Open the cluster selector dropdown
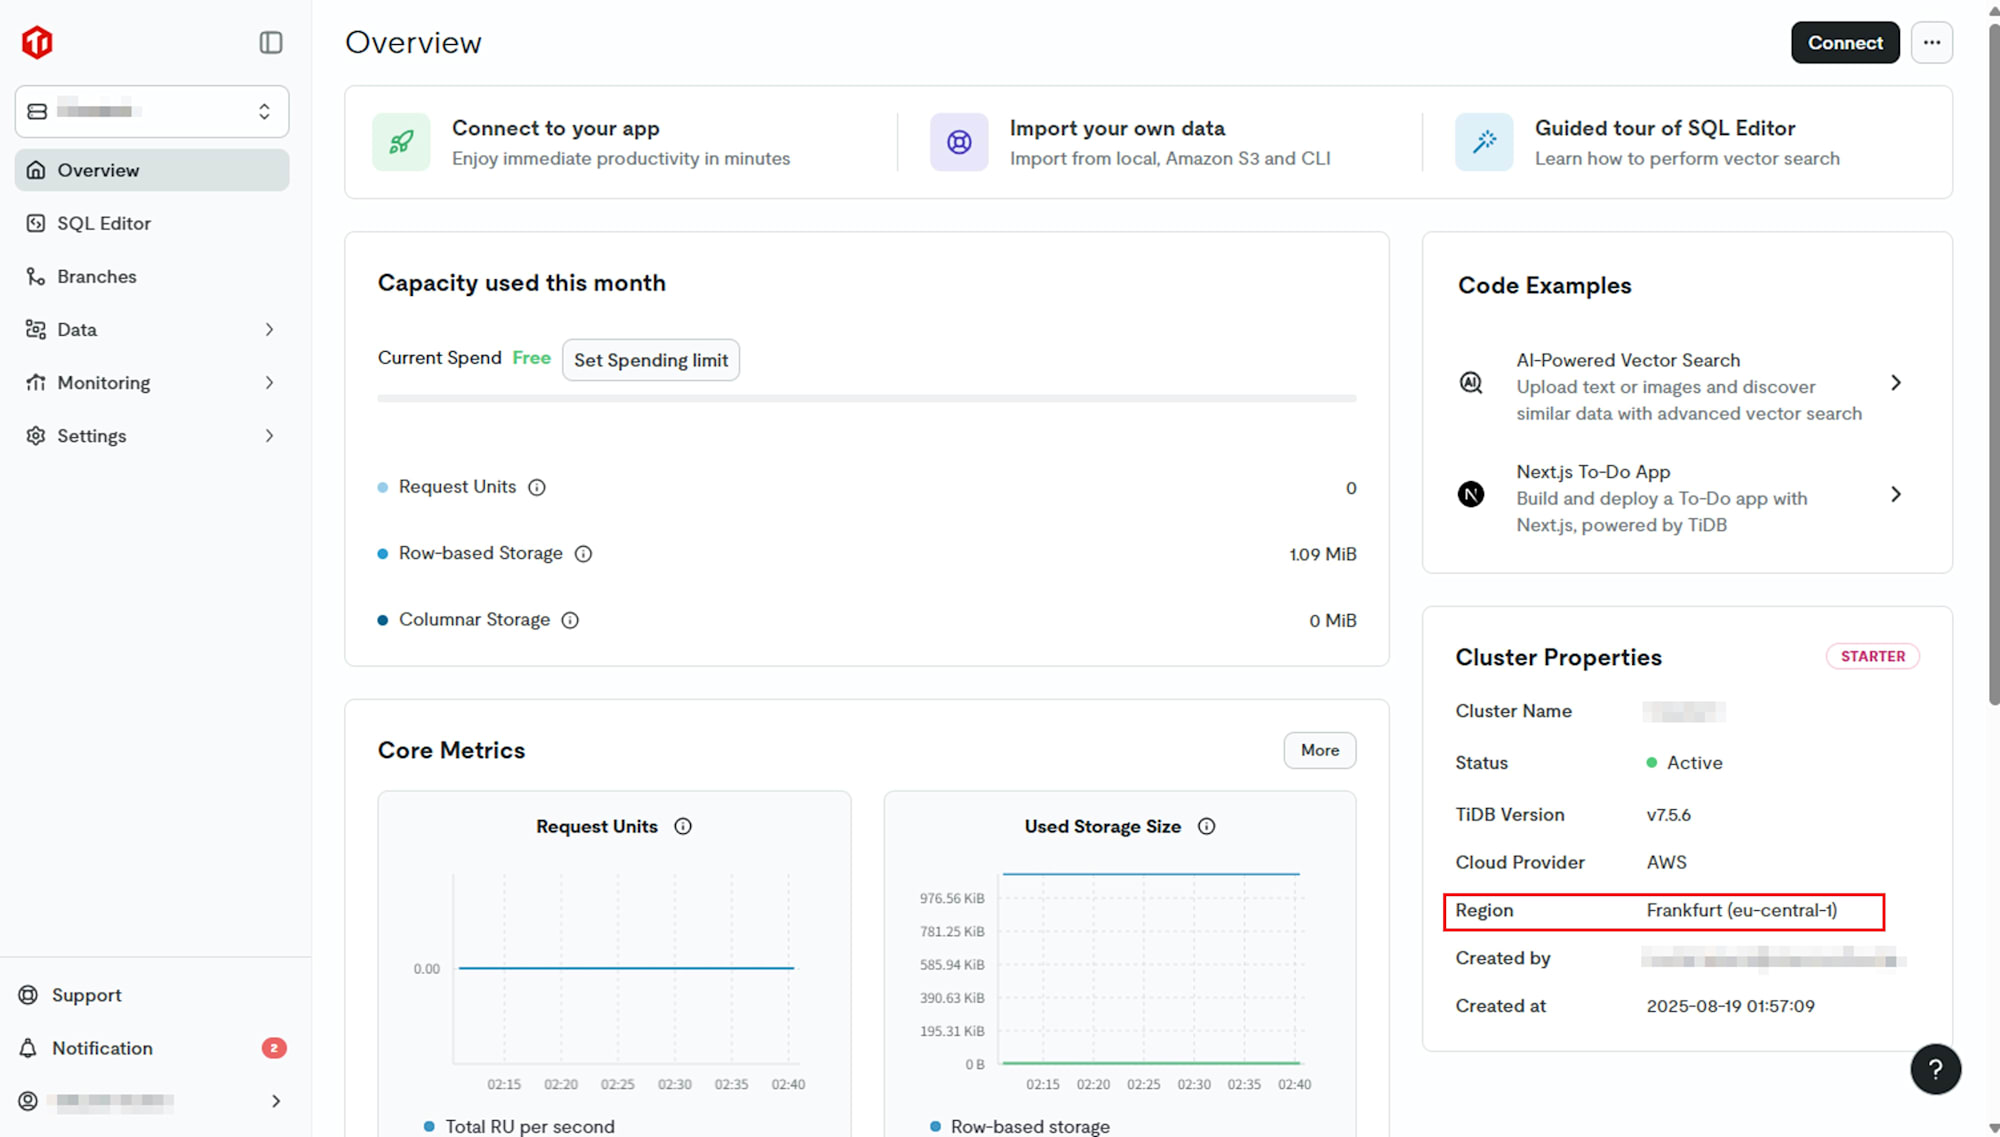Screen dimensions: 2000x1137 pyautogui.click(x=152, y=111)
